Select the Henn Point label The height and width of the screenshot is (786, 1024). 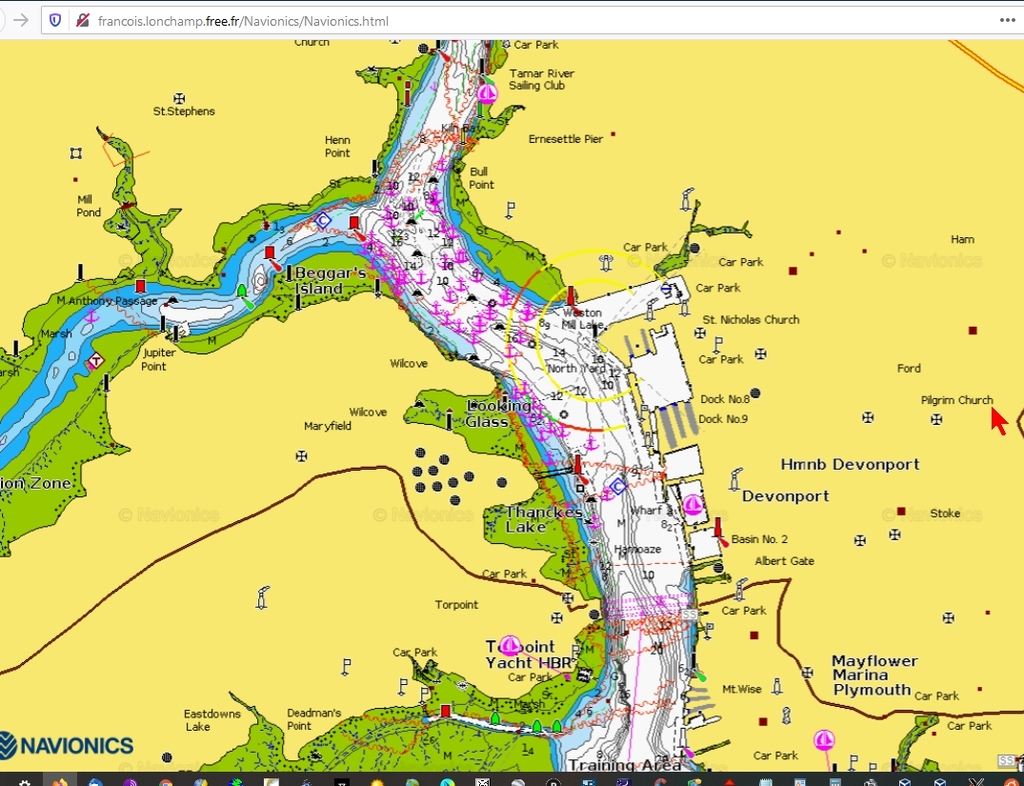point(338,147)
